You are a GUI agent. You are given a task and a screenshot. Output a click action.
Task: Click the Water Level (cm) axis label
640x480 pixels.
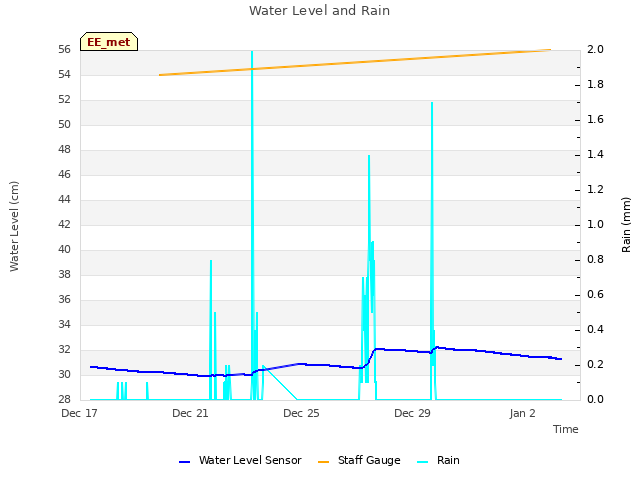point(14,226)
